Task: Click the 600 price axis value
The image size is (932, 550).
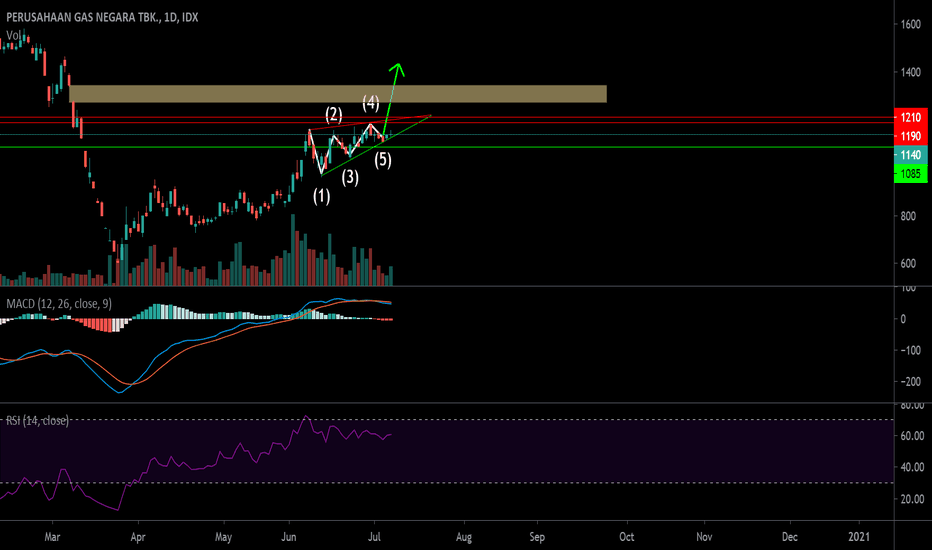Action: coord(908,263)
